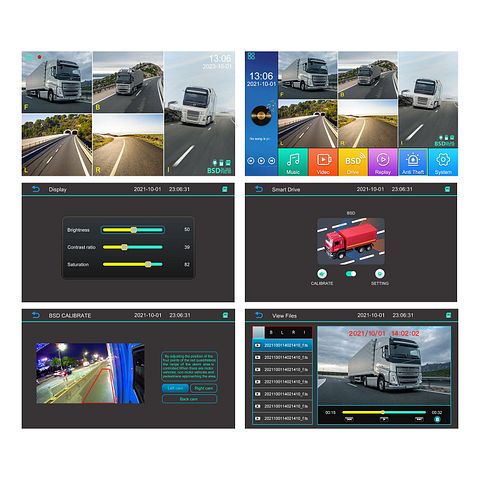Click the 13:06 clock on home sidebar
480x480 pixels.
(x=261, y=76)
